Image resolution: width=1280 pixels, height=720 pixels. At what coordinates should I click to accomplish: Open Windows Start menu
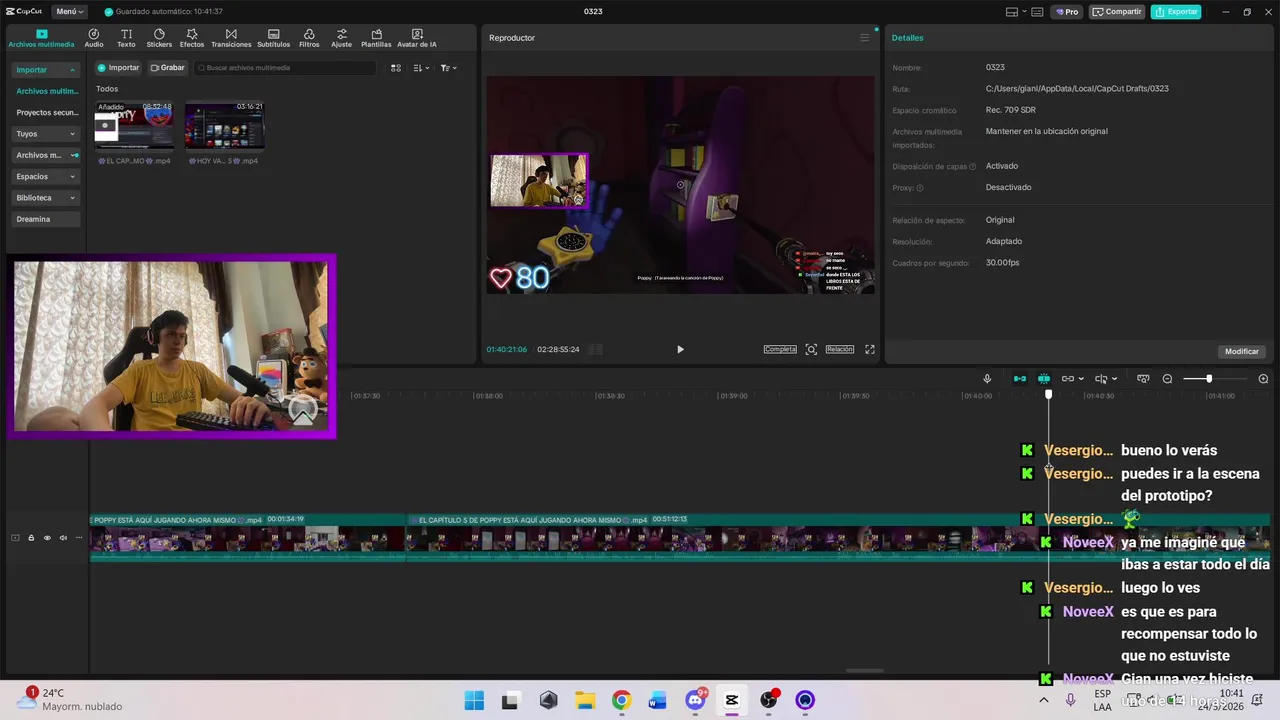(474, 700)
